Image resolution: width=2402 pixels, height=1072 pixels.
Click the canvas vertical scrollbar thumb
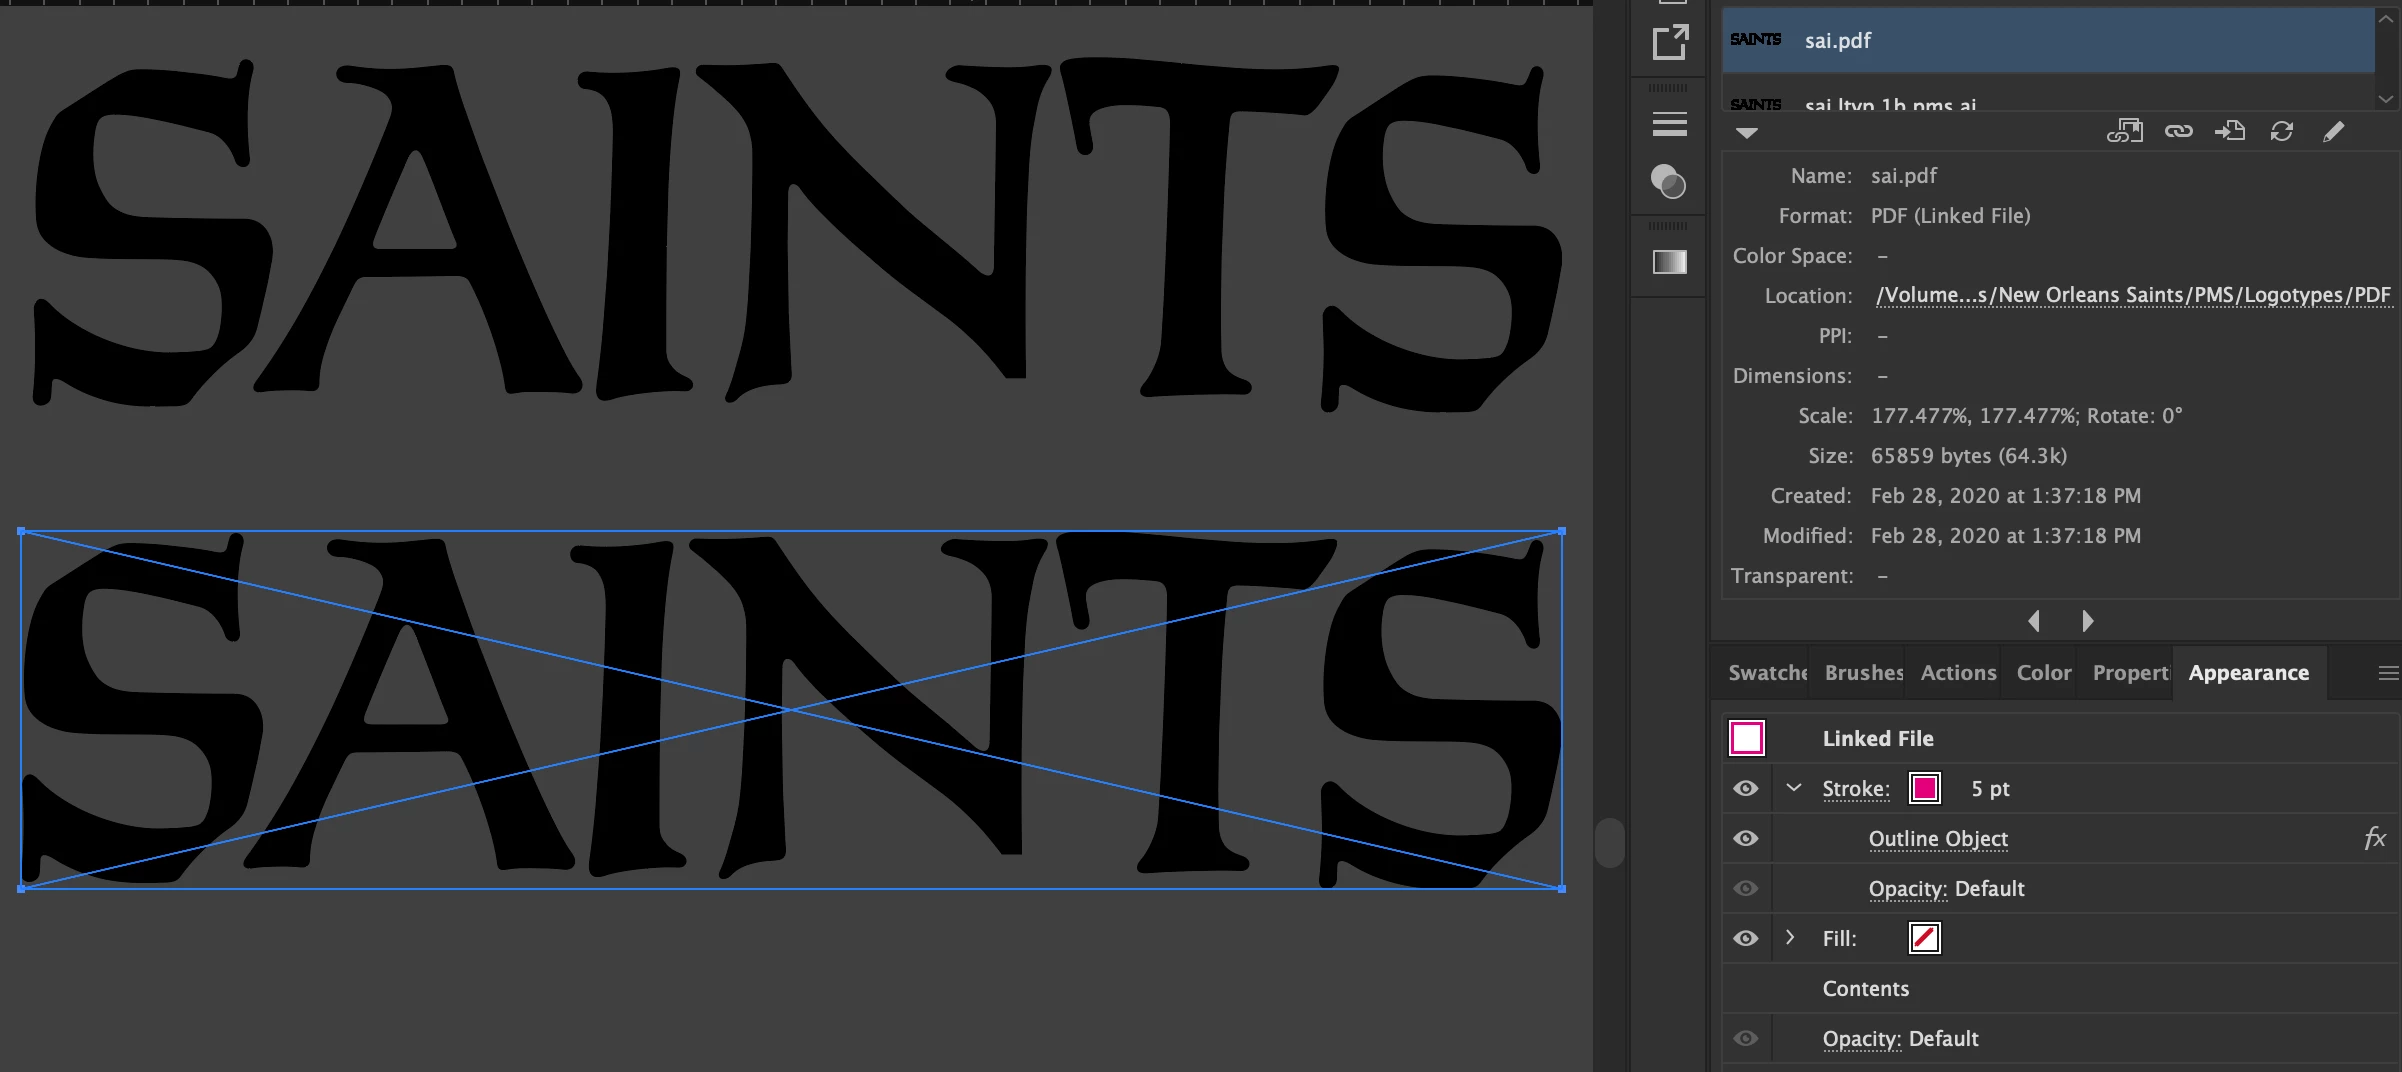pos(1609,842)
